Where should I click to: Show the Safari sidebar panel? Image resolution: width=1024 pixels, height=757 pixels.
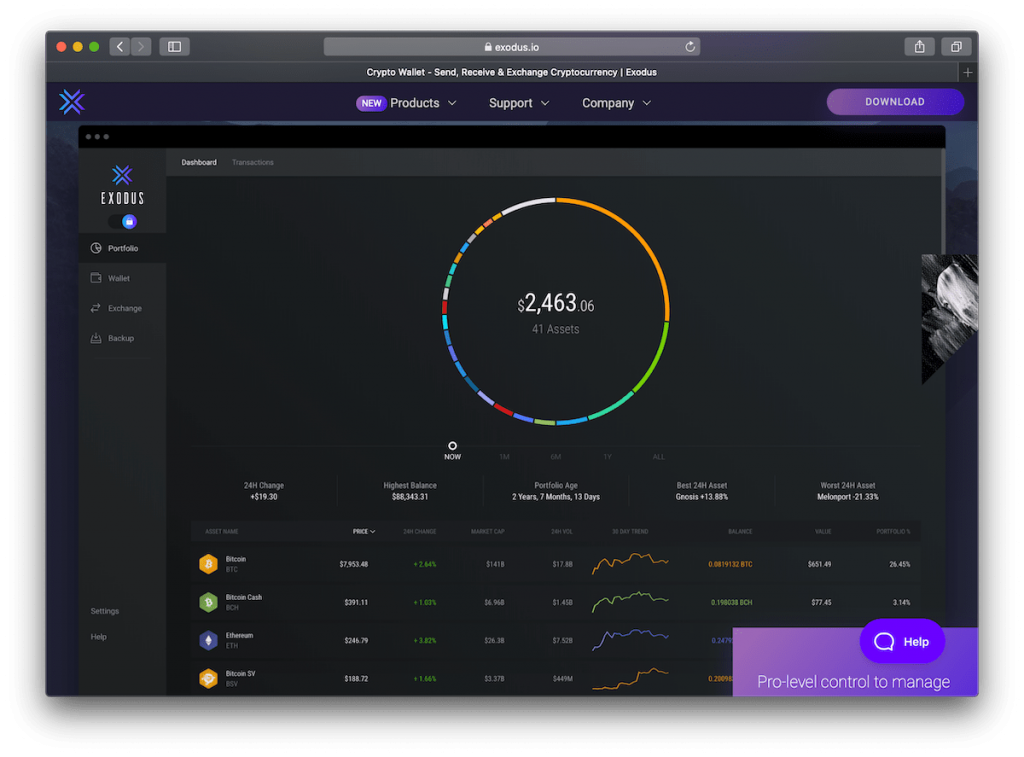point(174,46)
